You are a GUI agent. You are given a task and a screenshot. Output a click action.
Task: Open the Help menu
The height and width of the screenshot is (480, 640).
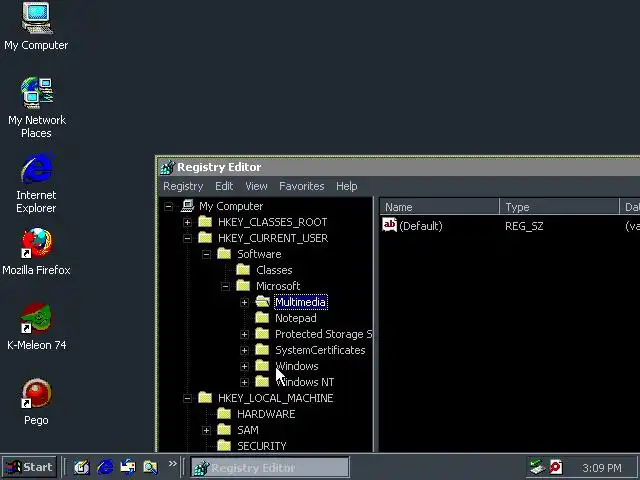click(x=347, y=186)
